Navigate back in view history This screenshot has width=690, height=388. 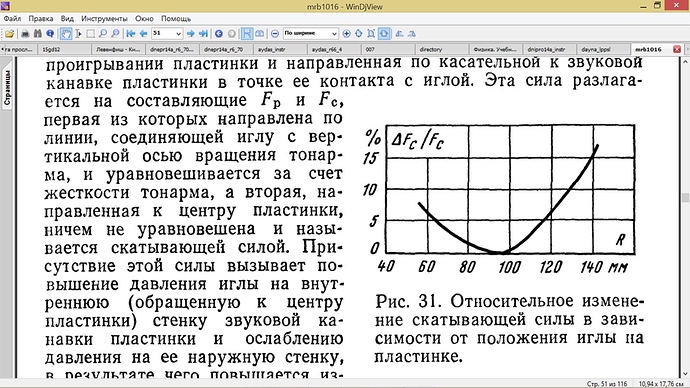219,33
